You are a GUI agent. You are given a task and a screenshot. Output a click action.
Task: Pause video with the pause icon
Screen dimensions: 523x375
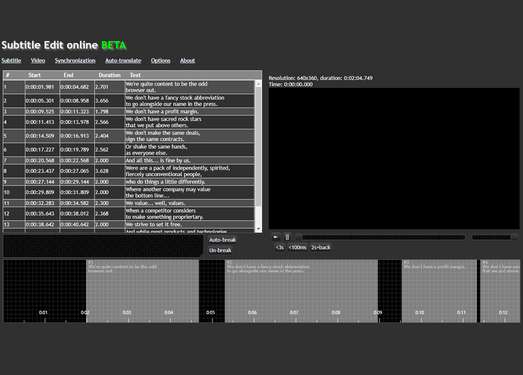click(x=287, y=237)
